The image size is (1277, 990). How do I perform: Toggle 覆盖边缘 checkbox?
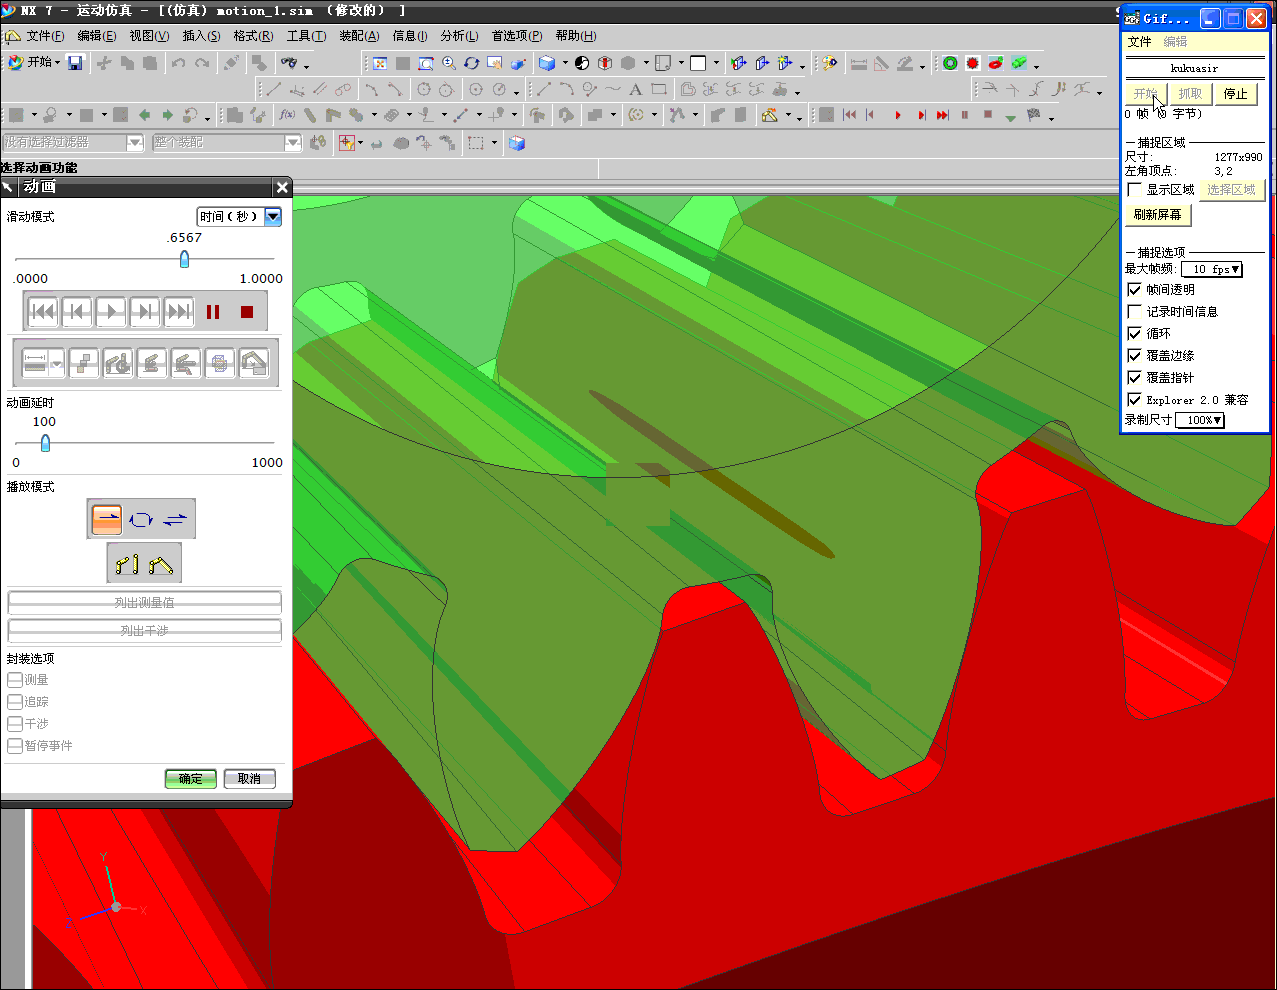click(1134, 355)
